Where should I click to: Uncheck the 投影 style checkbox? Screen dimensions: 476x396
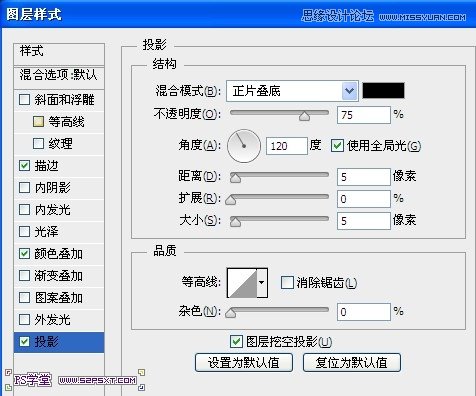point(24,341)
